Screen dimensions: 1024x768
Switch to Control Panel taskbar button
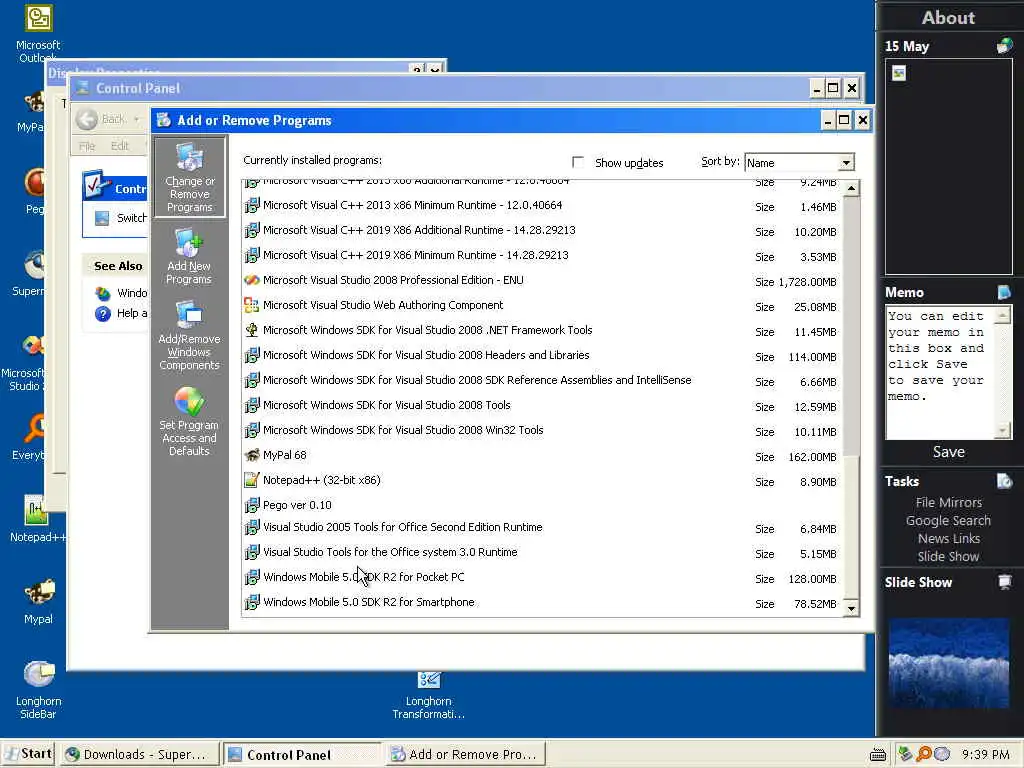[301, 754]
